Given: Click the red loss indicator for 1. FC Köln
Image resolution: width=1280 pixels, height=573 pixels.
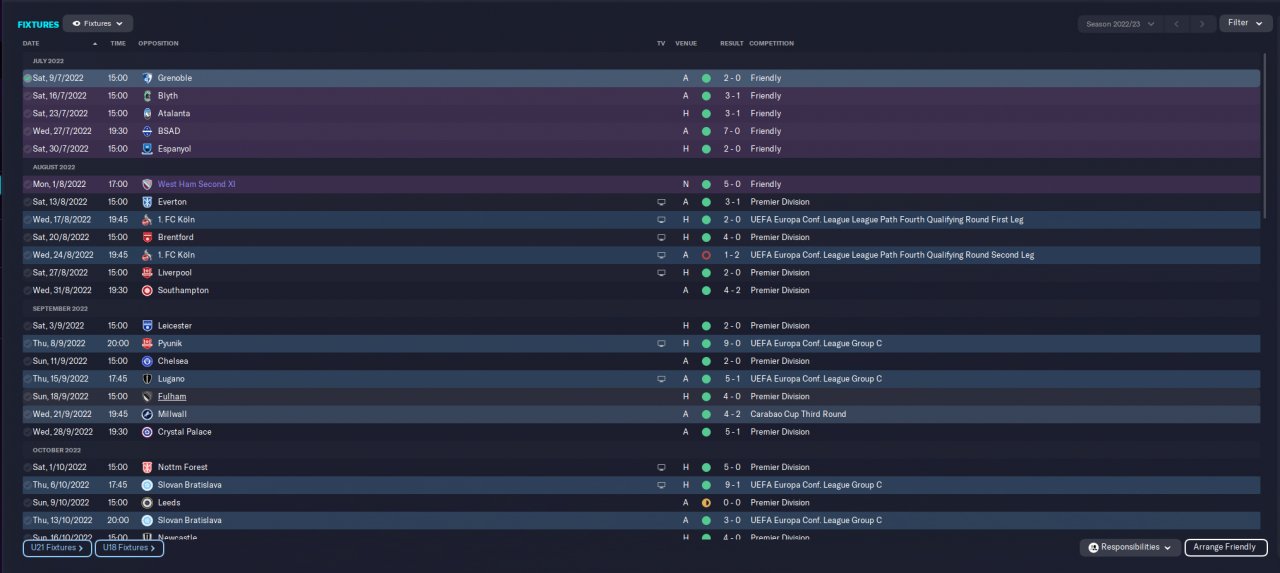Looking at the screenshot, I should [x=706, y=255].
